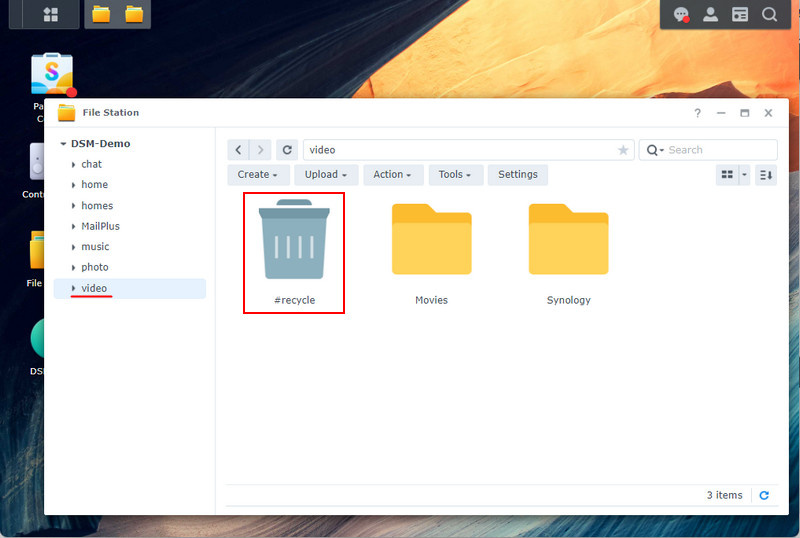
Task: Refresh the item count in the status bar
Action: point(764,496)
